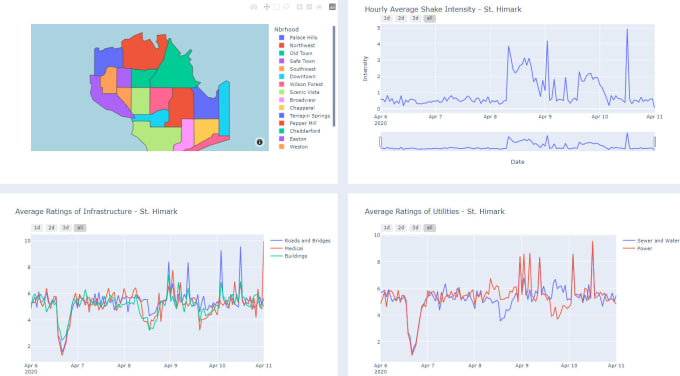Image resolution: width=680 pixels, height=376 pixels.
Task: Click right handle of Shake Intensity range slider
Action: coord(654,142)
